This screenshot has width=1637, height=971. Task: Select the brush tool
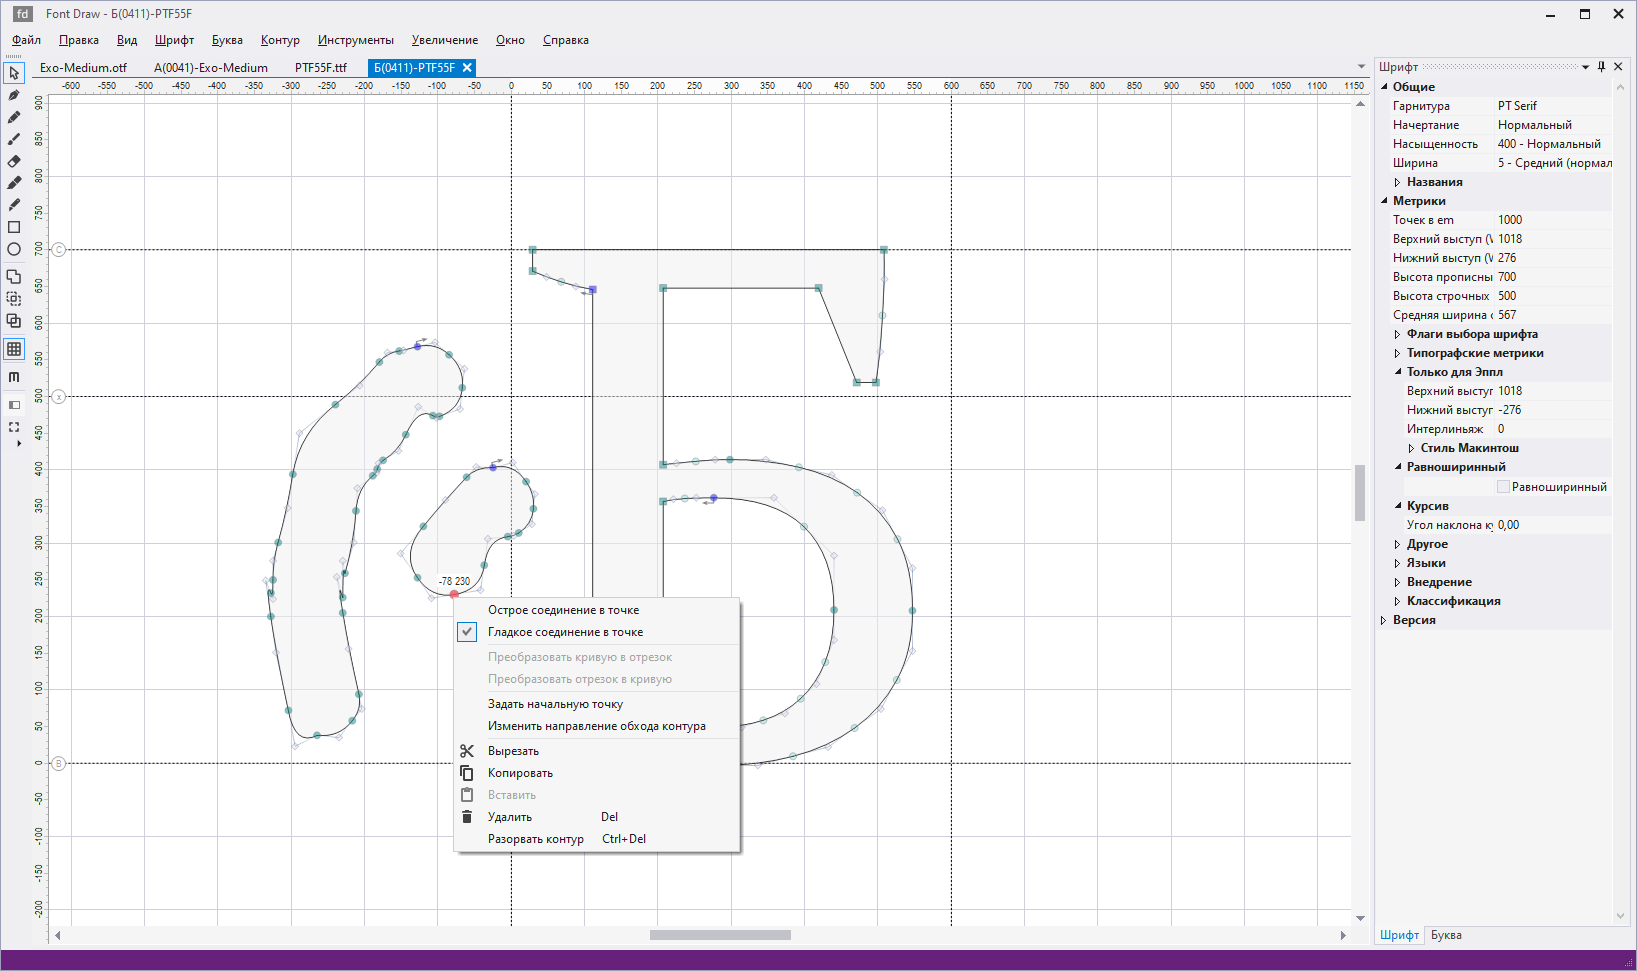pos(14,139)
